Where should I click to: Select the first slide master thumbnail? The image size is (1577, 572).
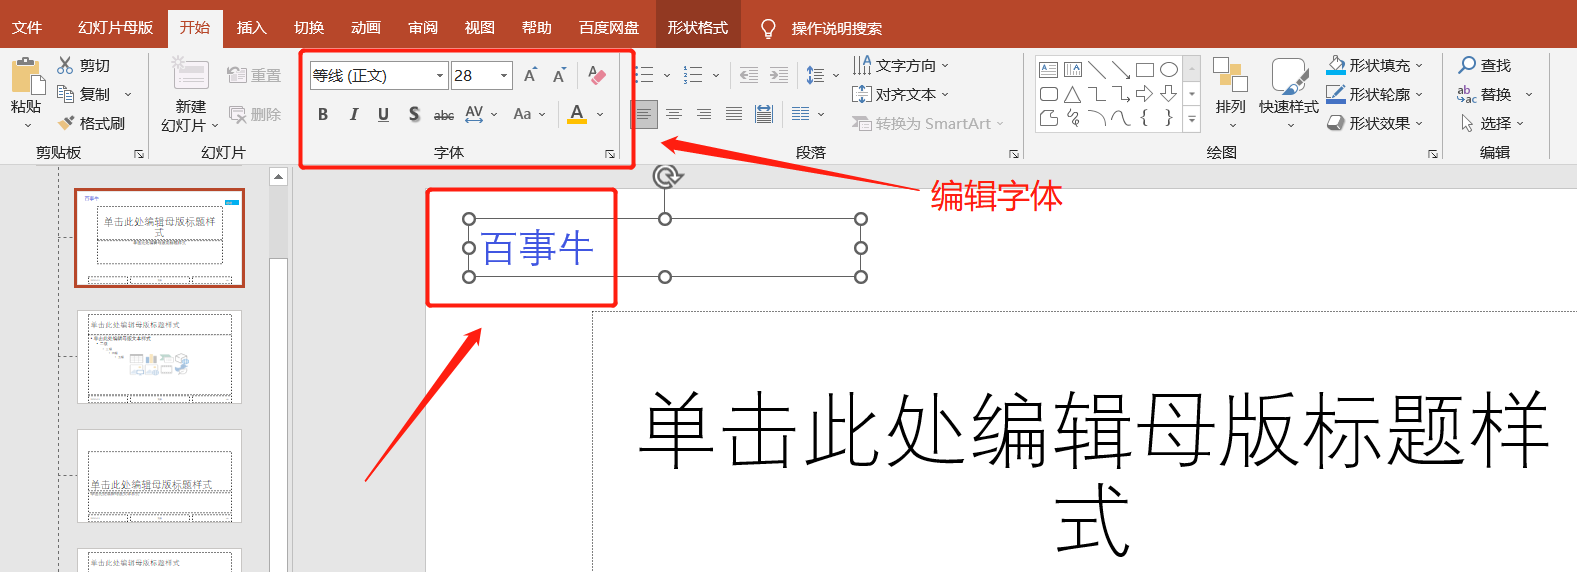click(159, 238)
